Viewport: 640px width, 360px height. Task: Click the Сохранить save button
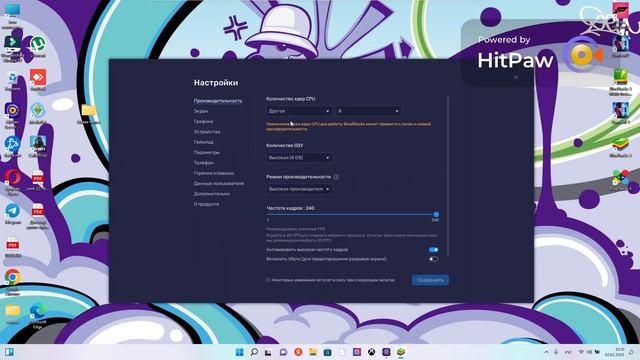[430, 280]
